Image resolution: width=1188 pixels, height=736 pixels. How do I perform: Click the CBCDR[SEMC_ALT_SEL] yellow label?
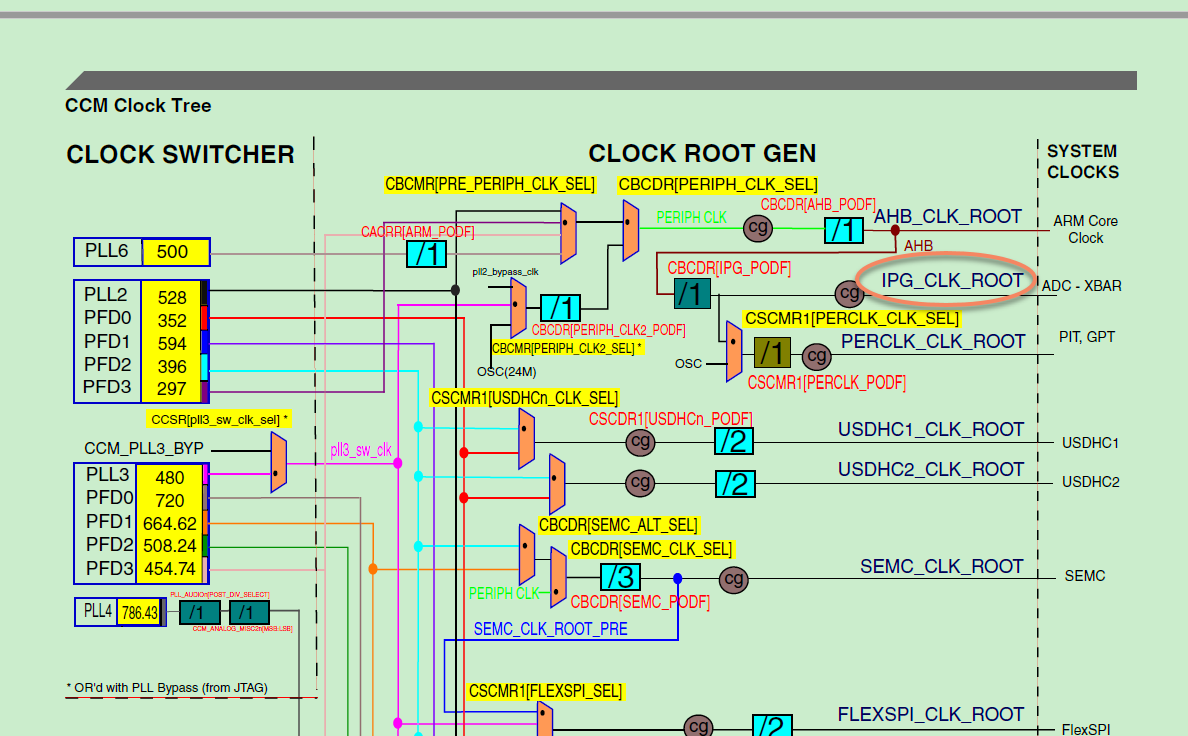618,525
